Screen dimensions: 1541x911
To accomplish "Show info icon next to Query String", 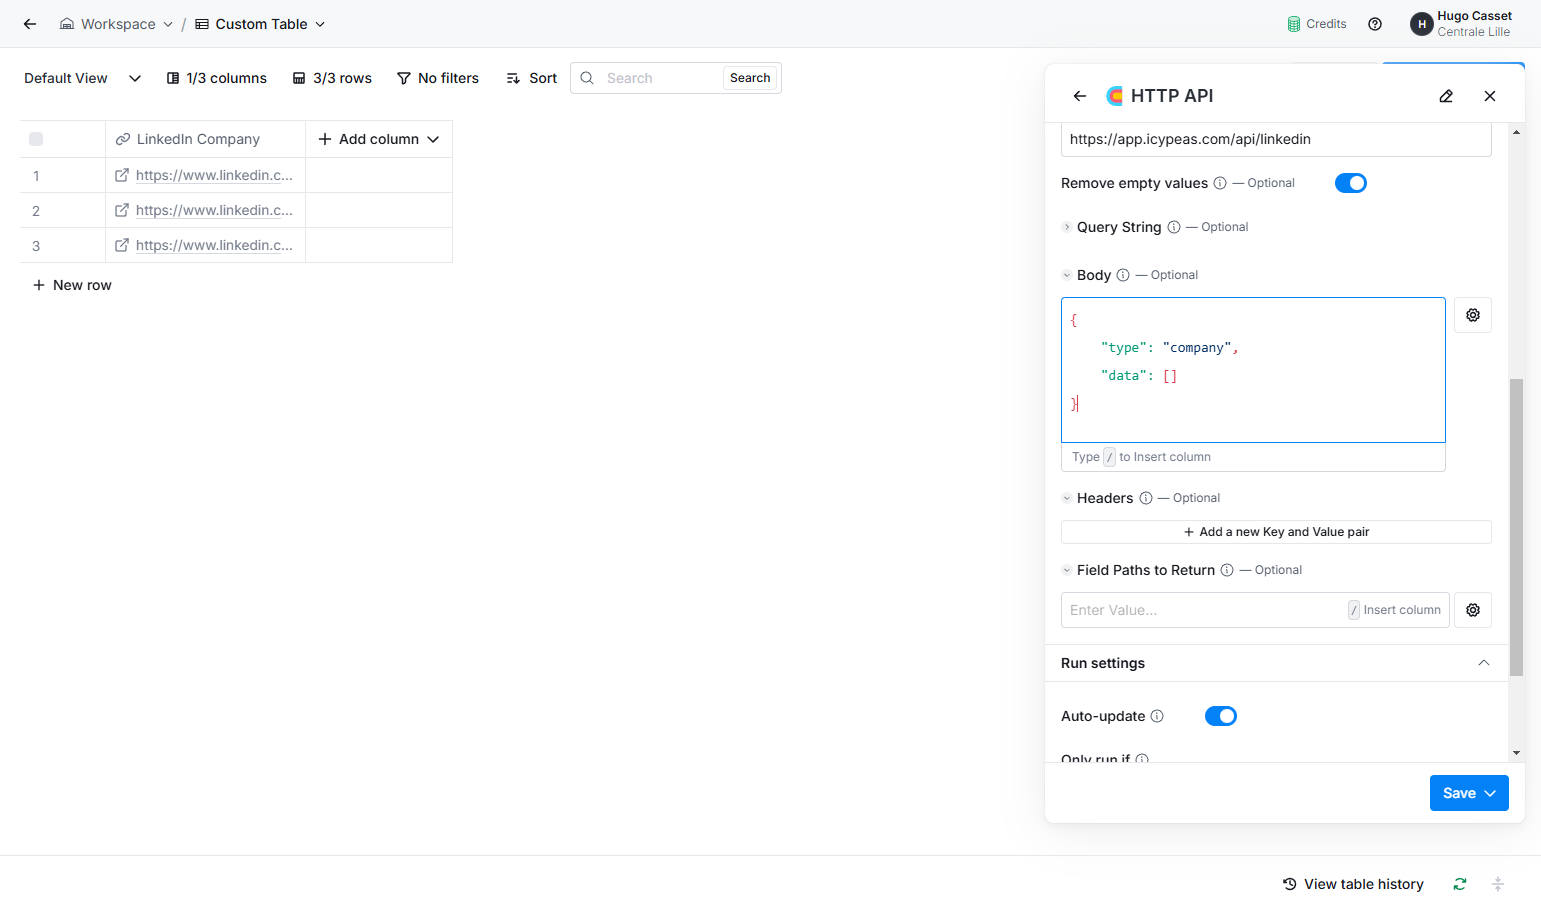I will click(1174, 227).
